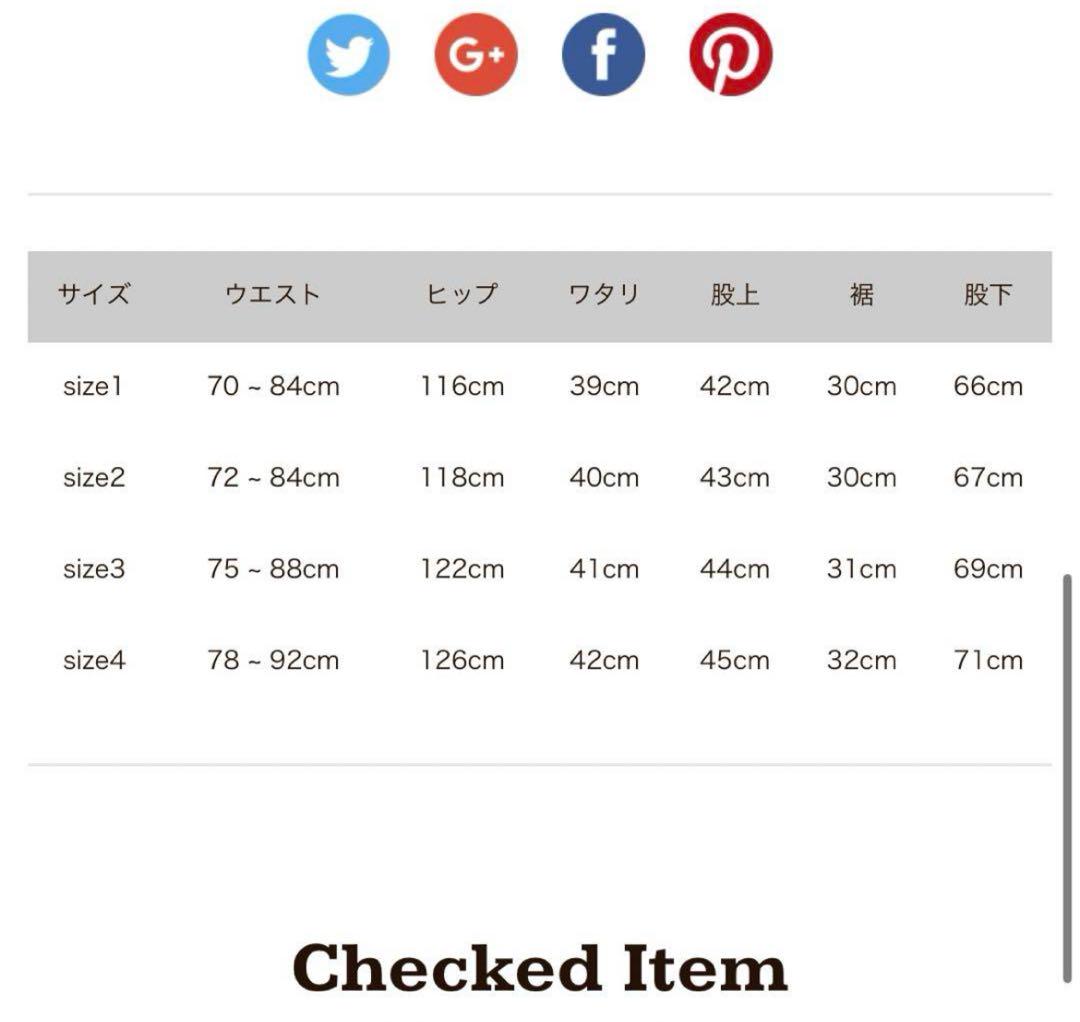
Task: Pin this item with Pinterest icon
Action: click(731, 54)
